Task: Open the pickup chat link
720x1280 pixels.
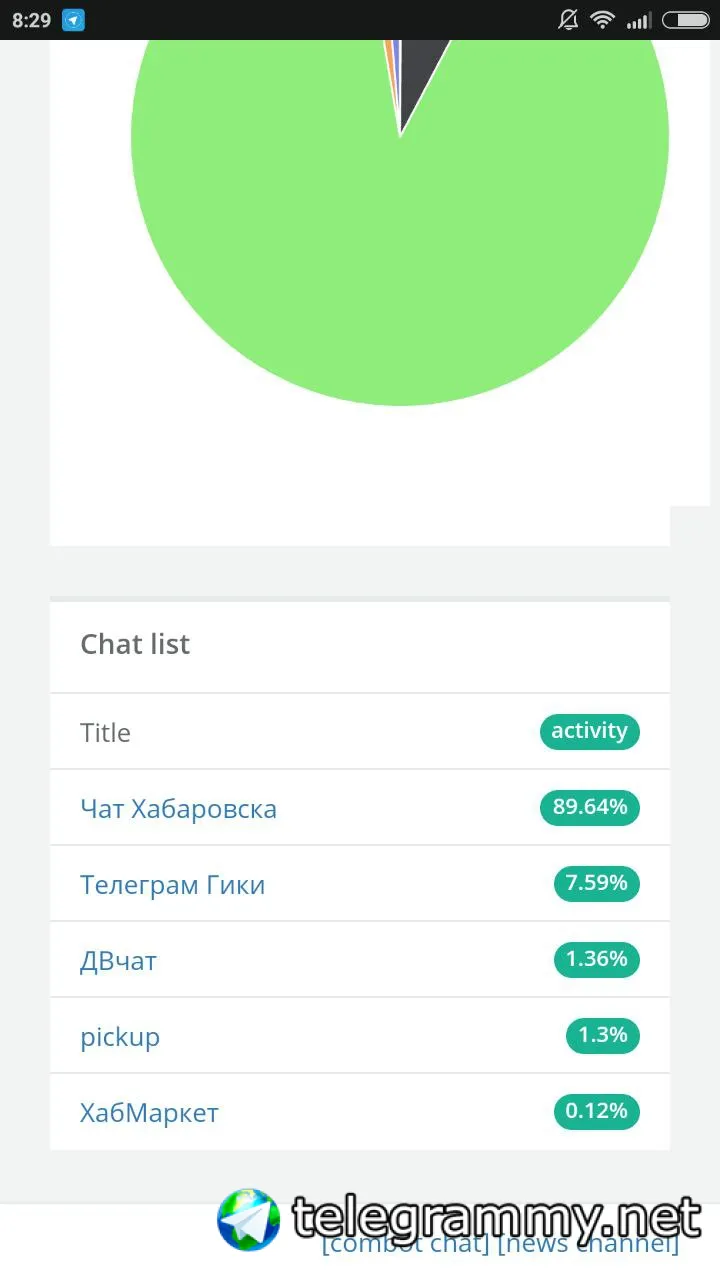Action: [x=120, y=1036]
